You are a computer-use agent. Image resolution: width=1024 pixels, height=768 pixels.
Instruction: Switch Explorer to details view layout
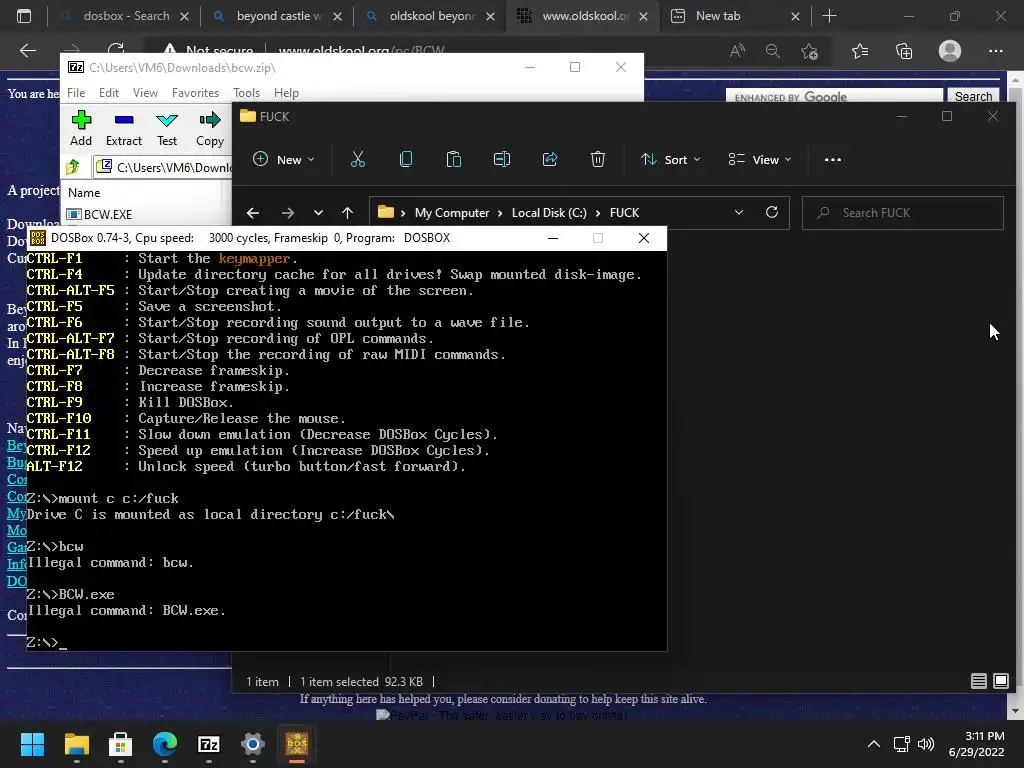pos(978,681)
